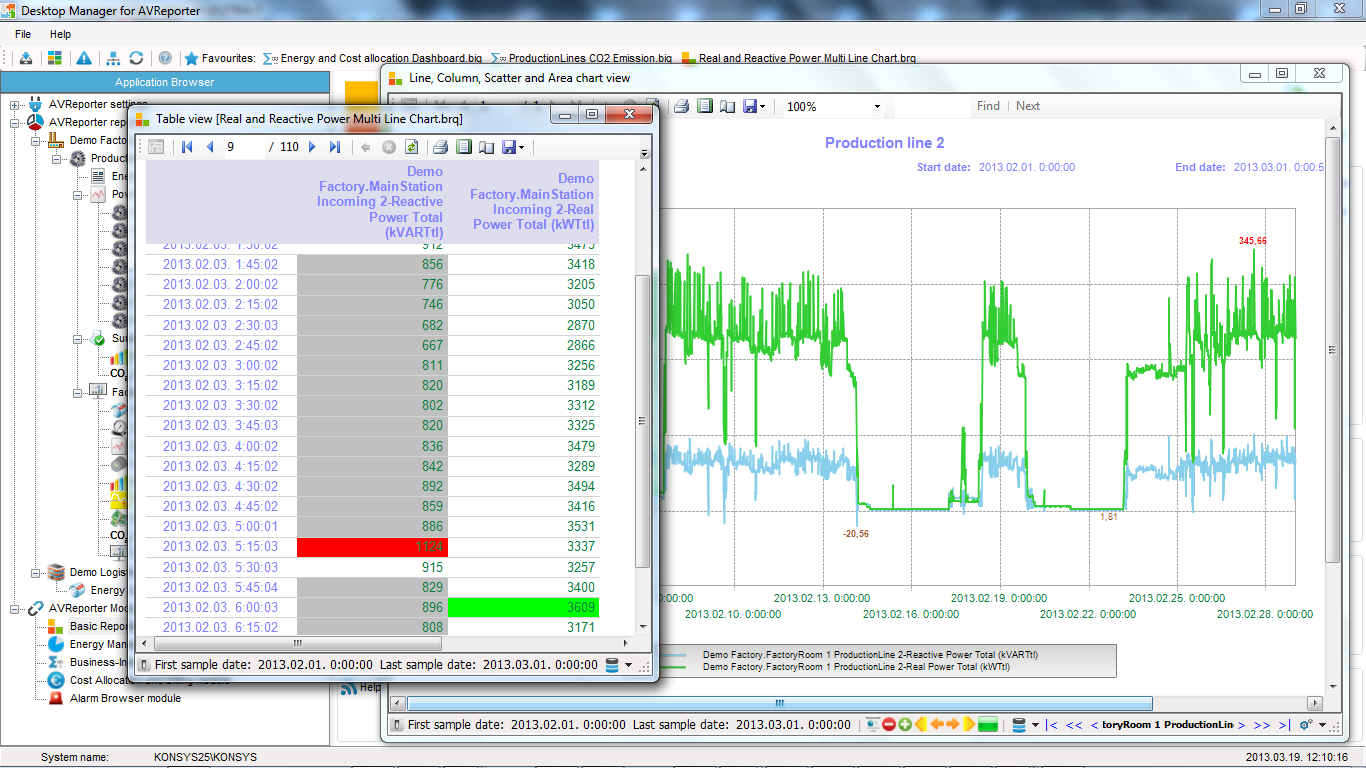Viewport: 1366px width, 768px height.
Task: Click the Application Browser panel header
Action: pos(164,82)
